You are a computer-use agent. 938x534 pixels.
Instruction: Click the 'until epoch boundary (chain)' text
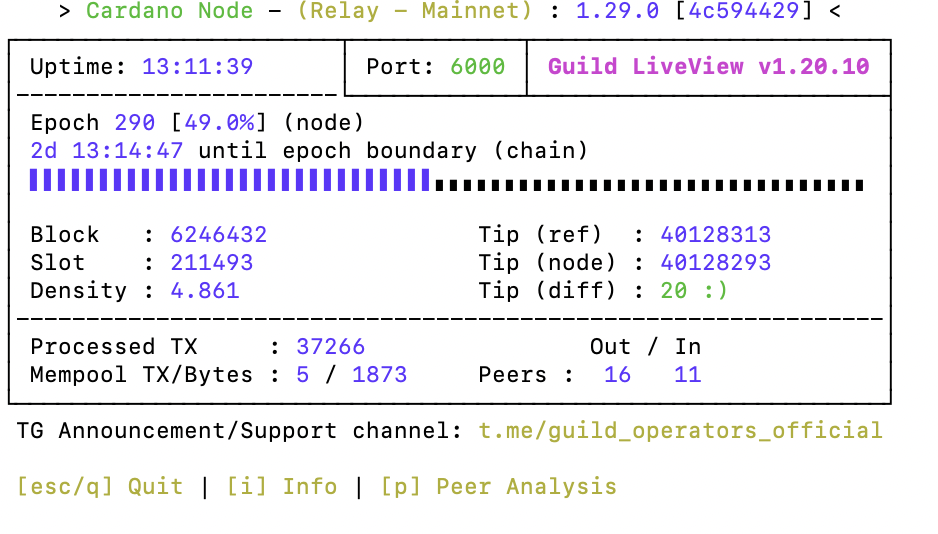click(393, 151)
